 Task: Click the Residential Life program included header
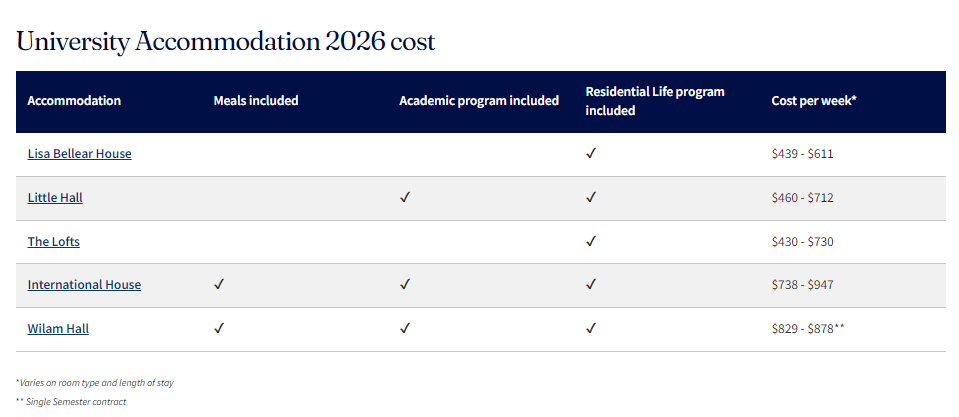click(x=655, y=101)
